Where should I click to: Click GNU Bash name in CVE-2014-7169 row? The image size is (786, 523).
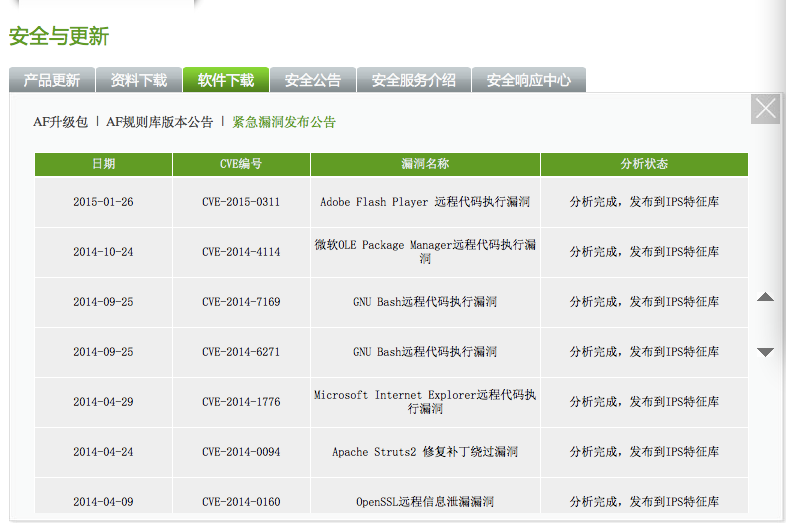[425, 302]
